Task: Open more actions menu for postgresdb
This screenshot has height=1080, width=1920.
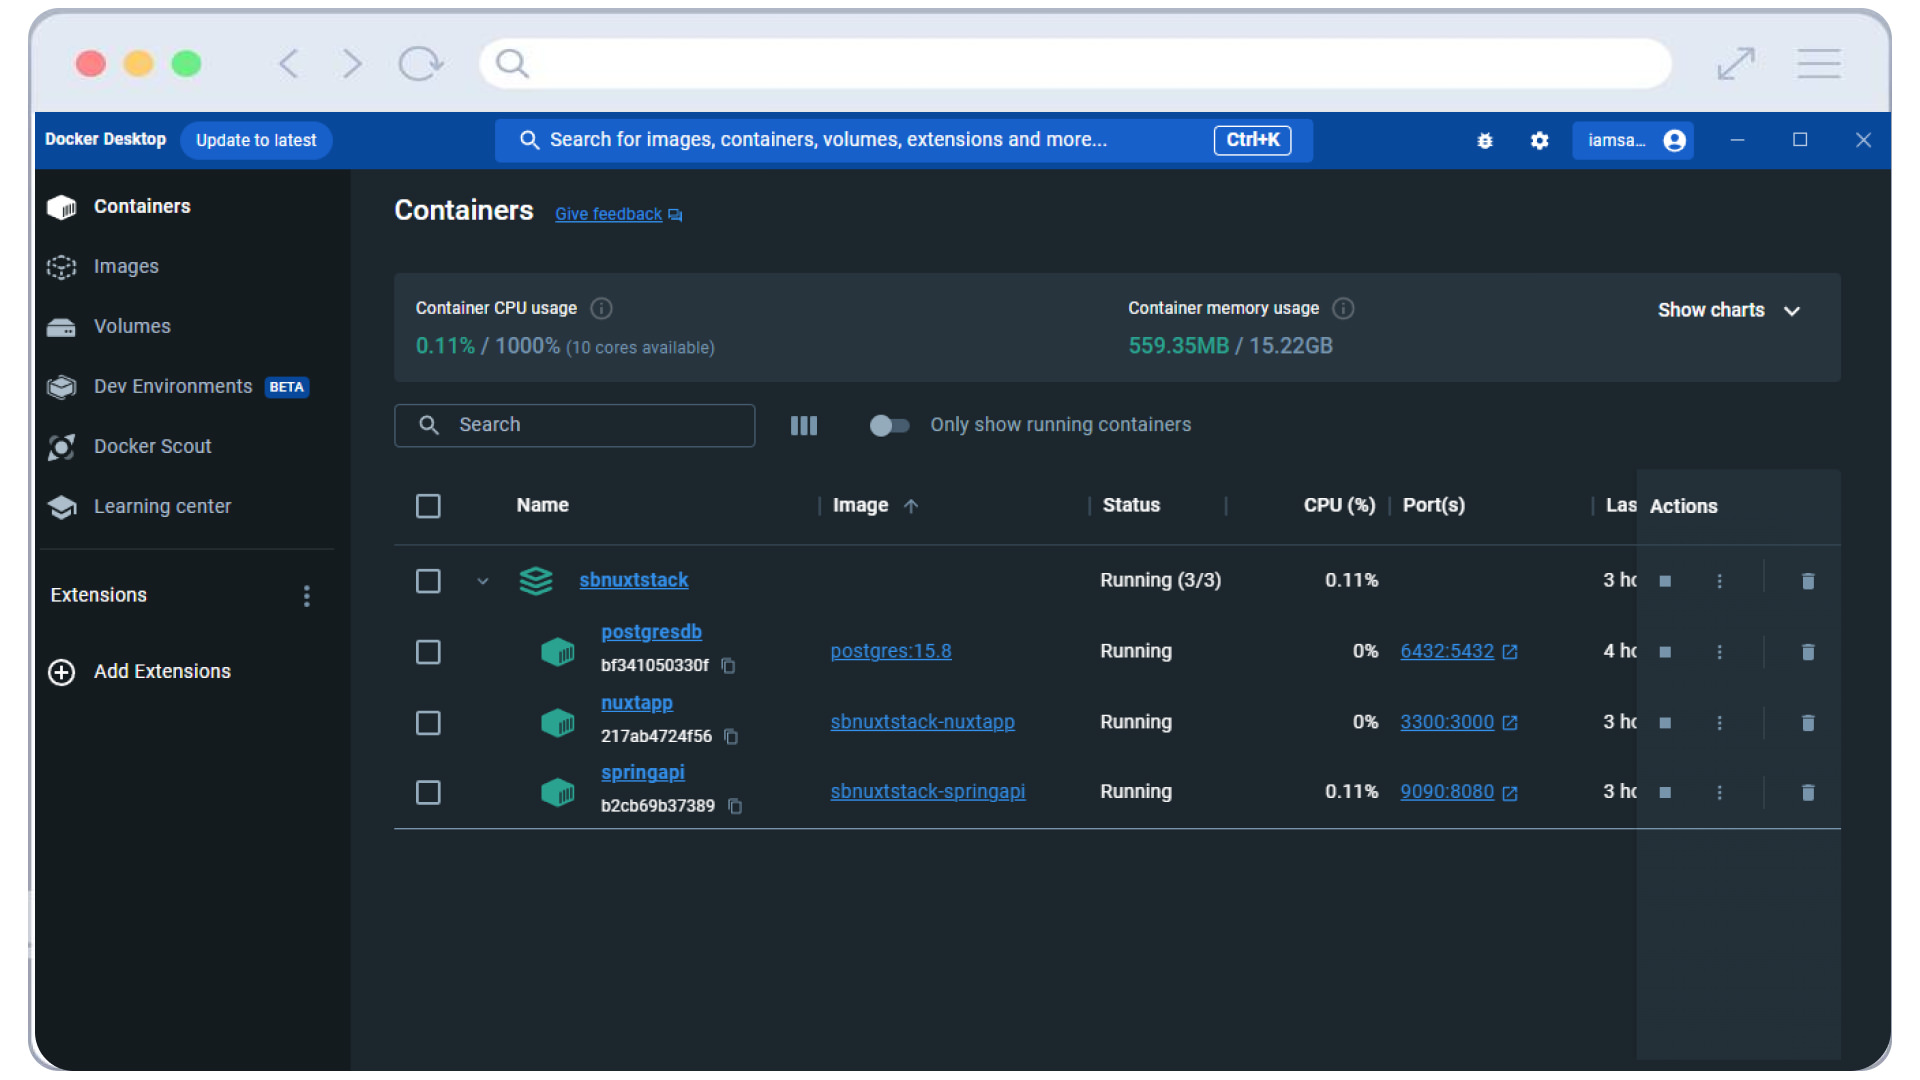Action: coord(1720,652)
